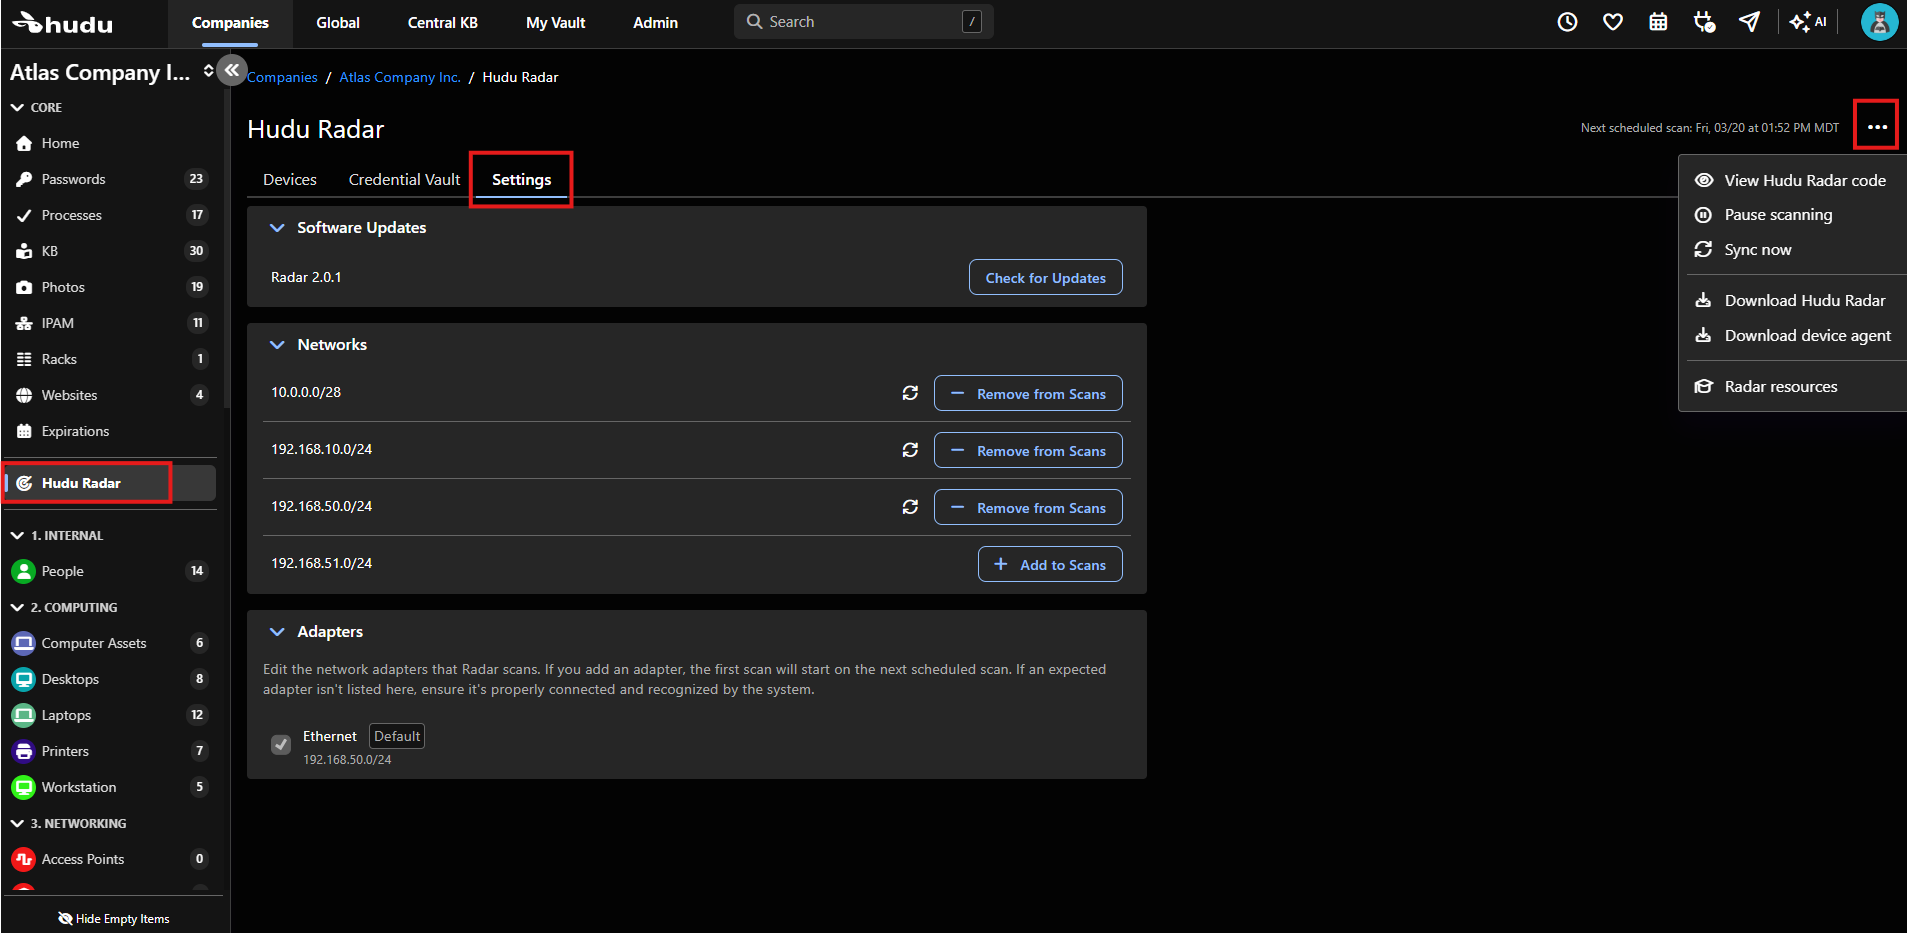Screen dimensions: 1907x933
Task: Switch to the Devices tab
Action: (290, 180)
